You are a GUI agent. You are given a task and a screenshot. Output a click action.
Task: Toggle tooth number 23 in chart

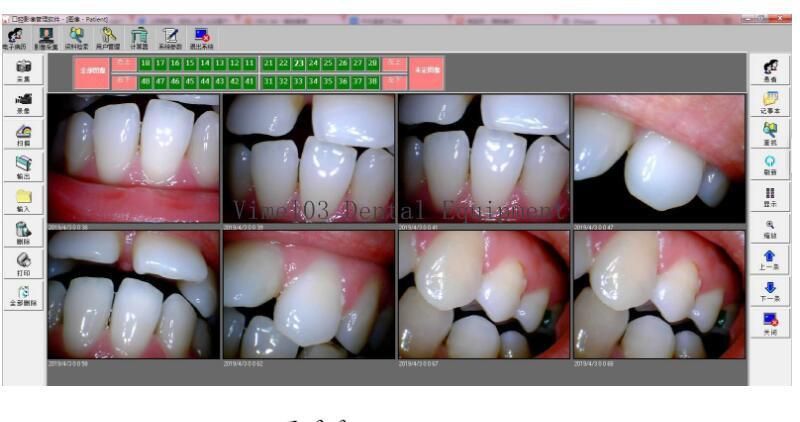click(x=298, y=64)
